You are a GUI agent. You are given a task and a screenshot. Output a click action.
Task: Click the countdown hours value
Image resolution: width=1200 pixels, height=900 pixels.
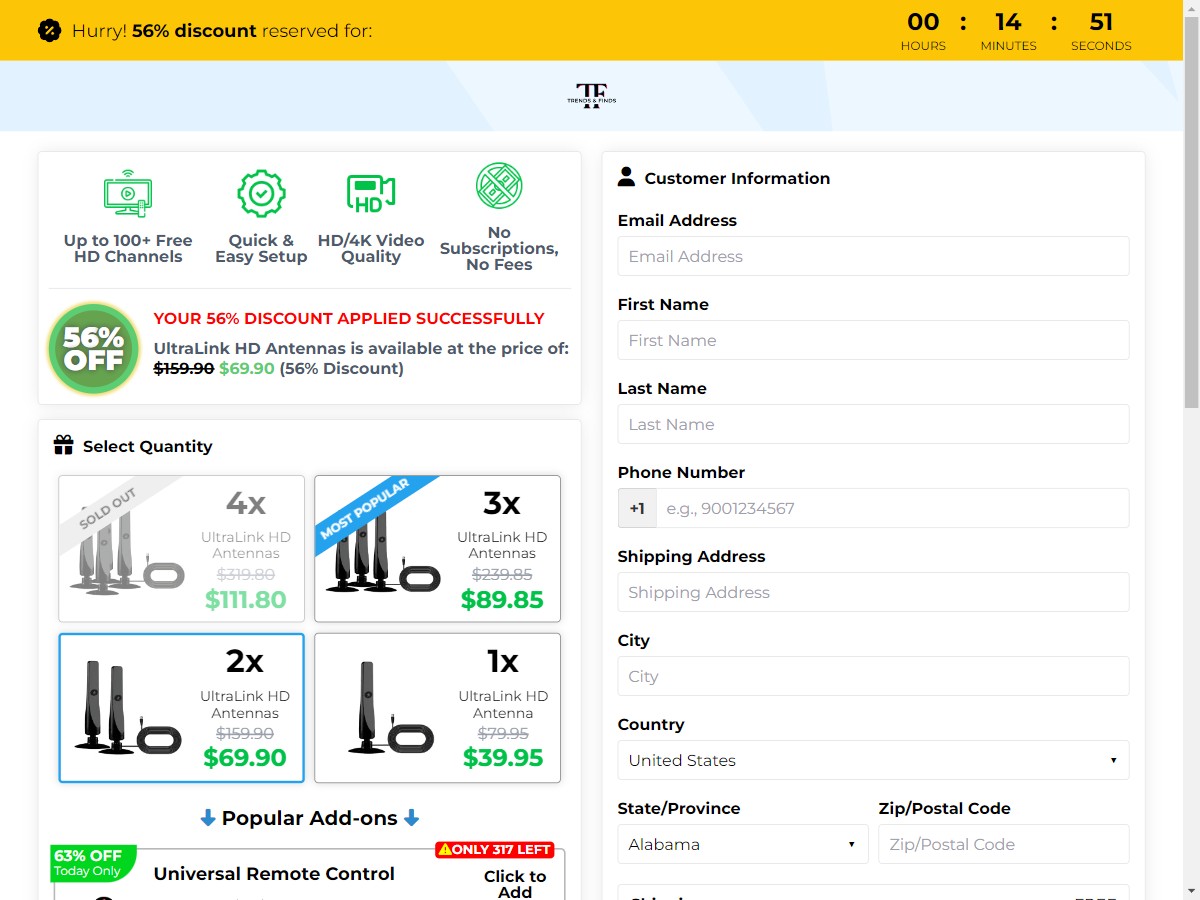923,22
